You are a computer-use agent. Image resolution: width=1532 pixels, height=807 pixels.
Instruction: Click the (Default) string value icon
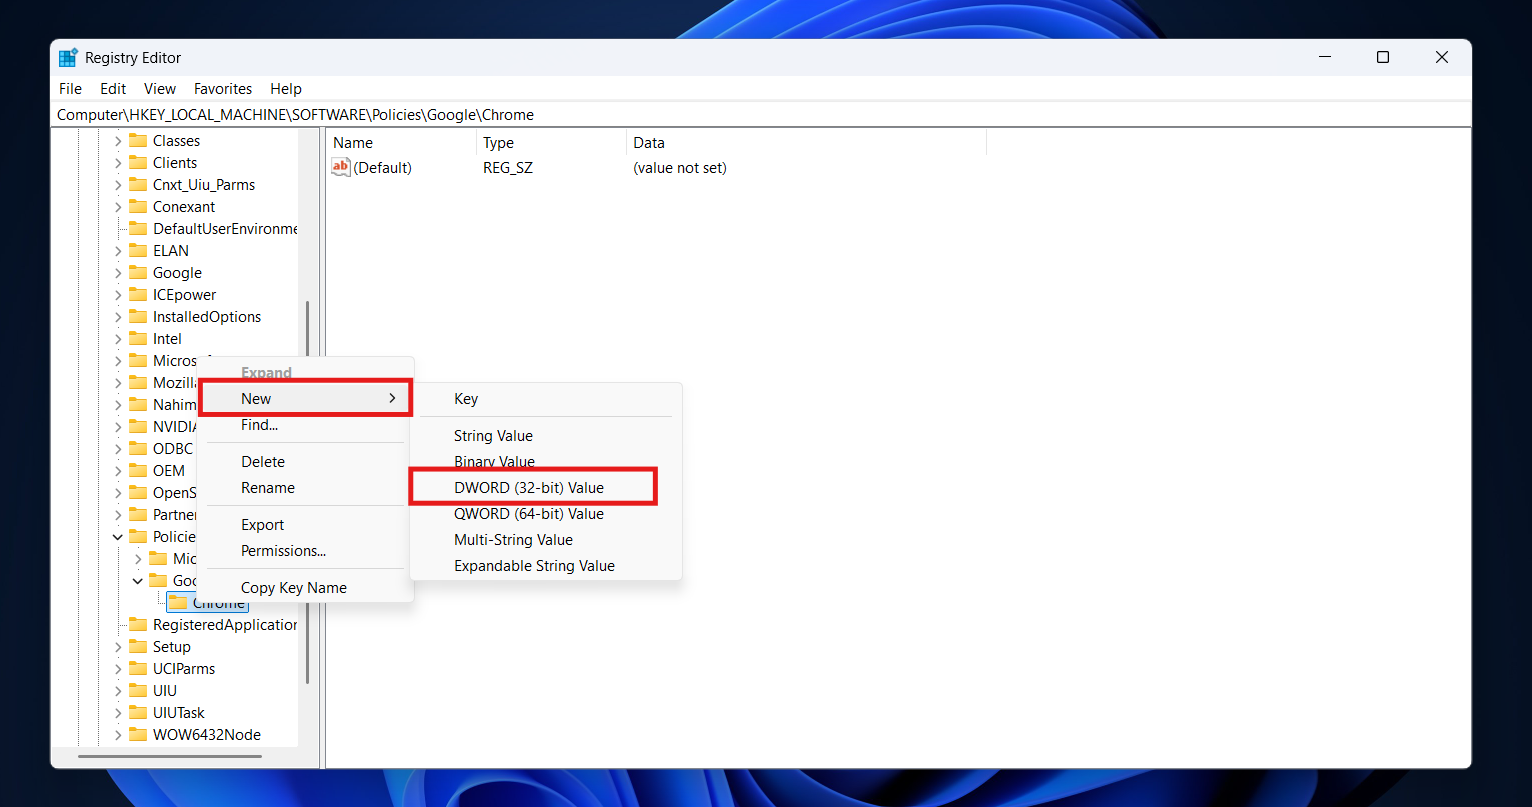coord(341,168)
